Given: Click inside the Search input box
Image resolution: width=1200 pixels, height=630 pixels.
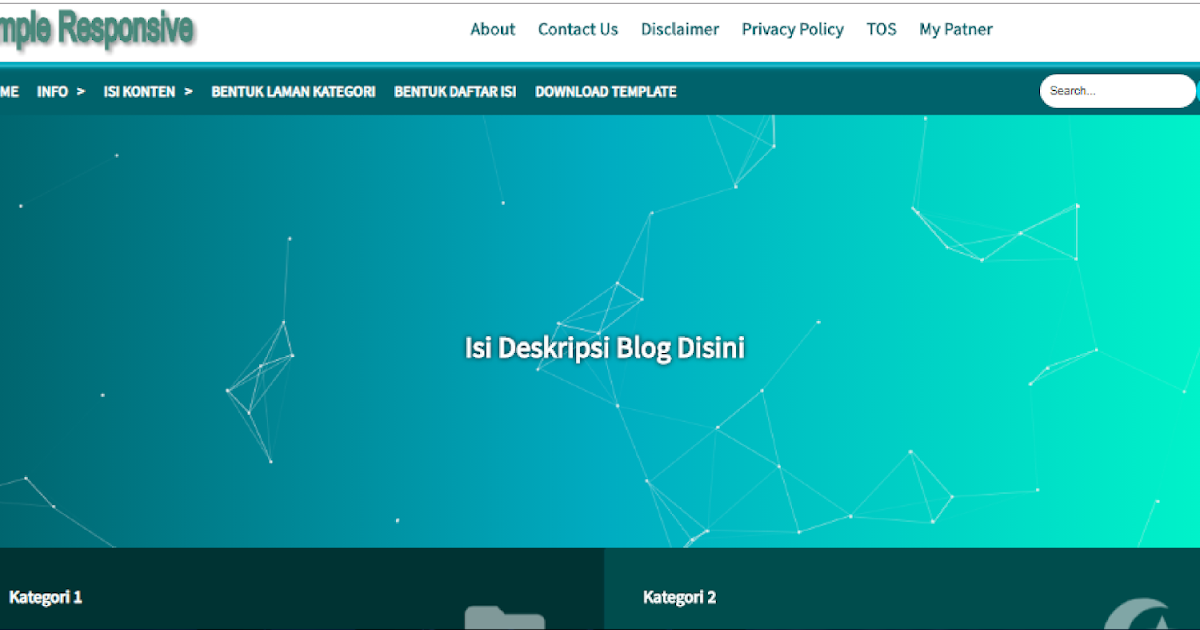Looking at the screenshot, I should 1117,90.
